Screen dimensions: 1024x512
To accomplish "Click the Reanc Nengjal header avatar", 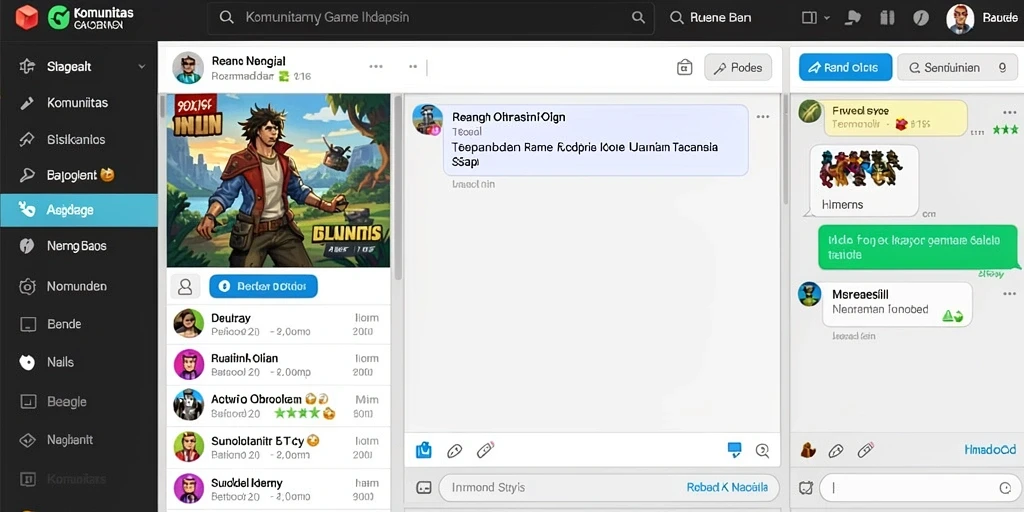I will (187, 67).
